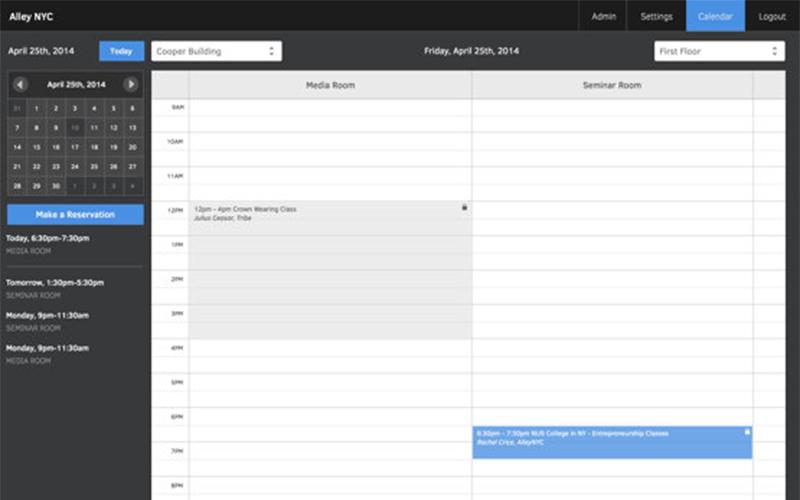Go to next month in mini calendar
The width and height of the screenshot is (800, 500).
[131, 84]
